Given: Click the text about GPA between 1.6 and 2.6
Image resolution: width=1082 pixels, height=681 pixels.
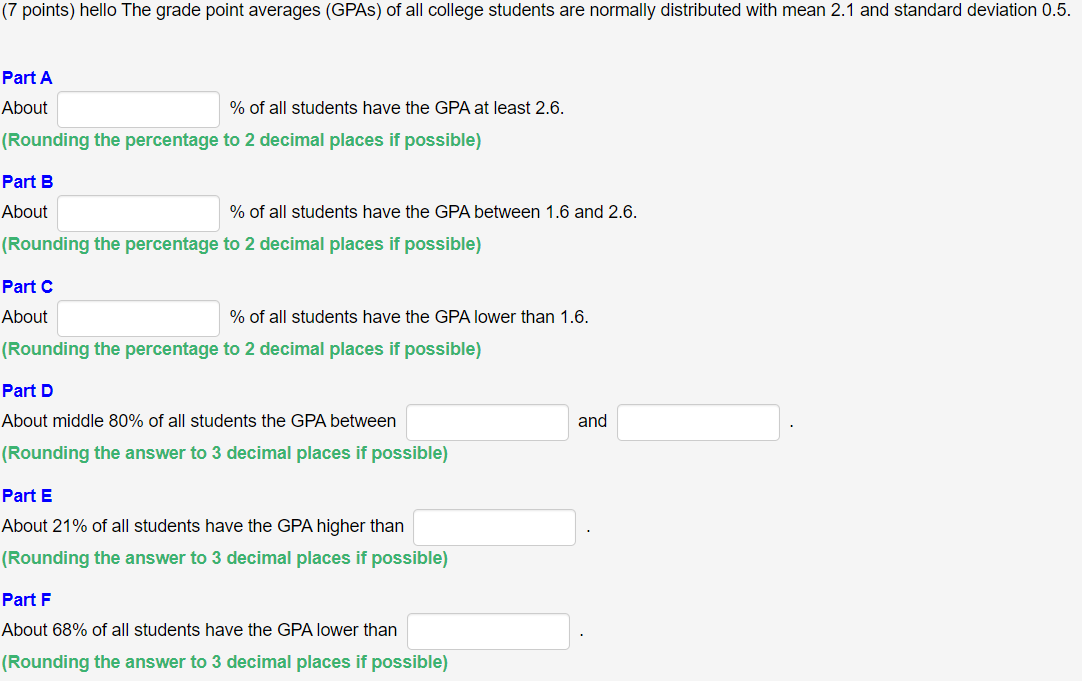Looking at the screenshot, I should [432, 212].
